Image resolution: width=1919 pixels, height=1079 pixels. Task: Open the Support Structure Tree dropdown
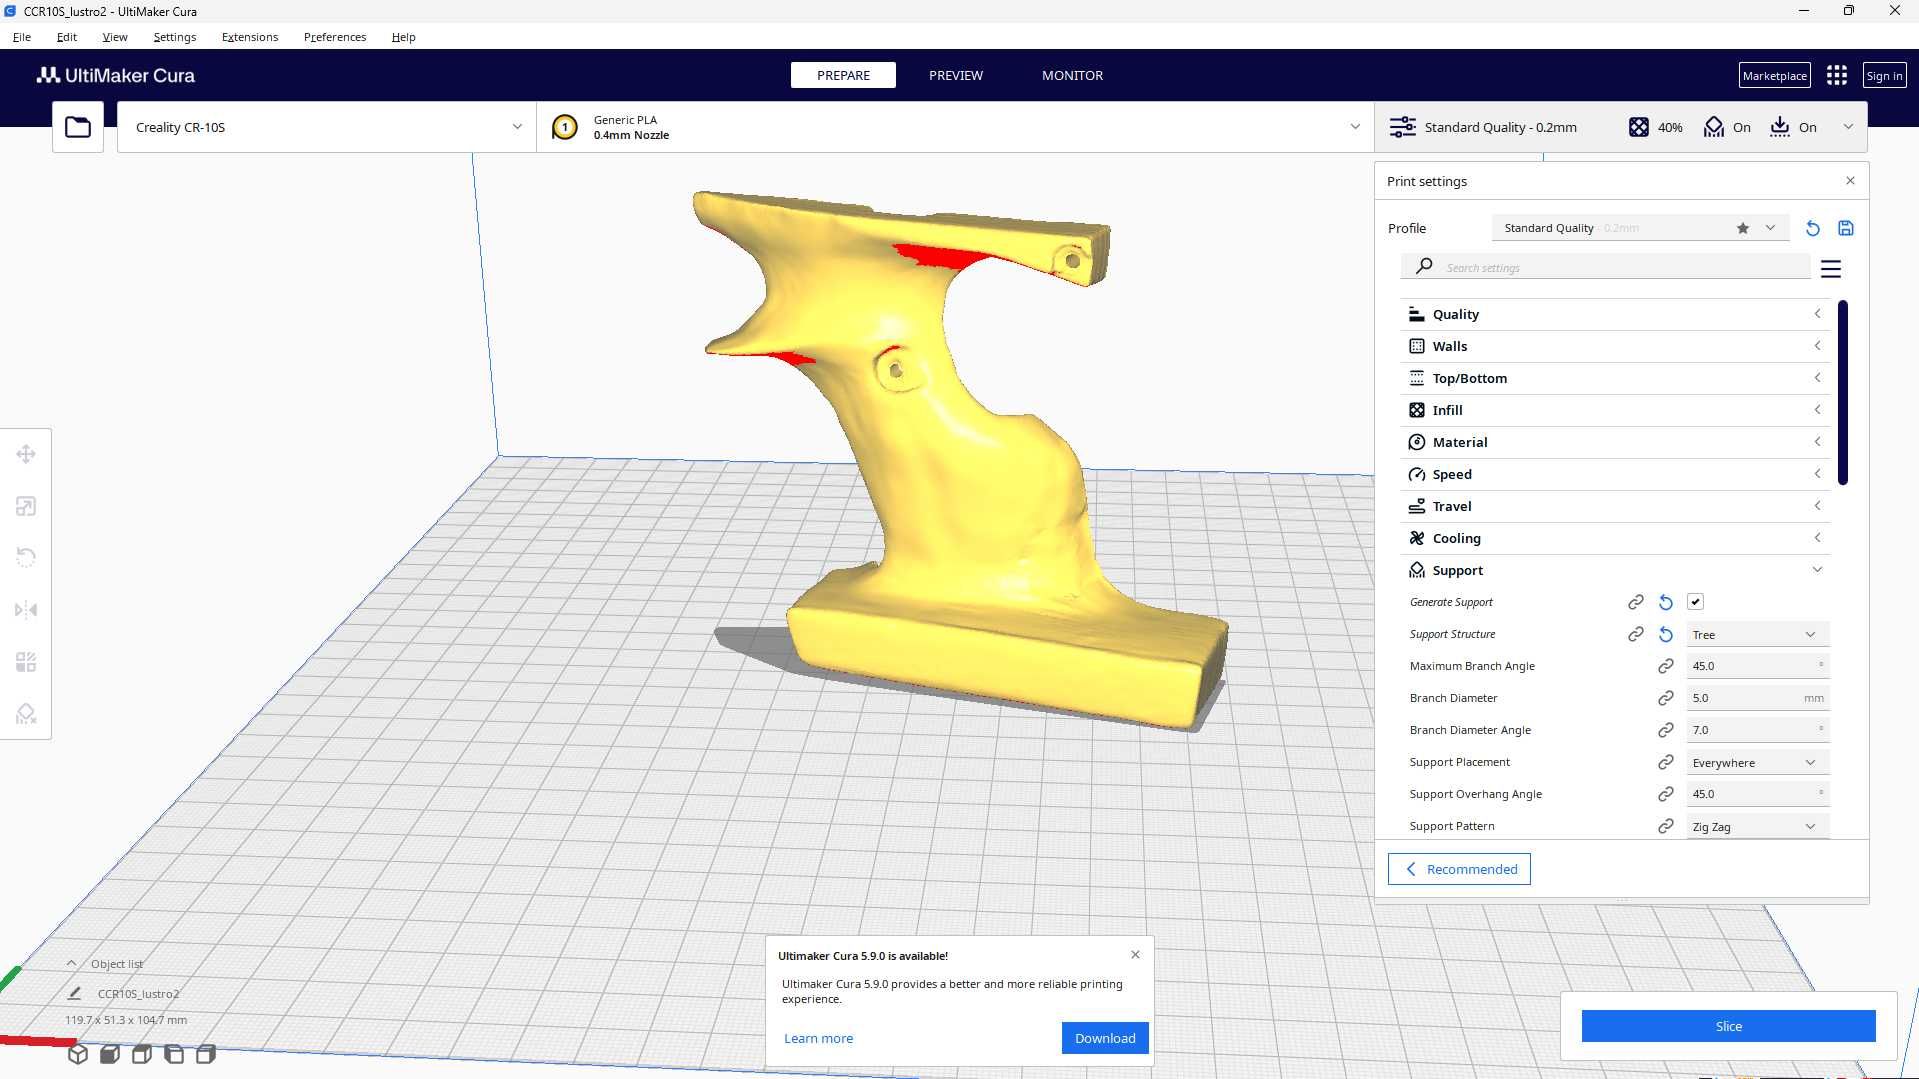click(x=1758, y=635)
